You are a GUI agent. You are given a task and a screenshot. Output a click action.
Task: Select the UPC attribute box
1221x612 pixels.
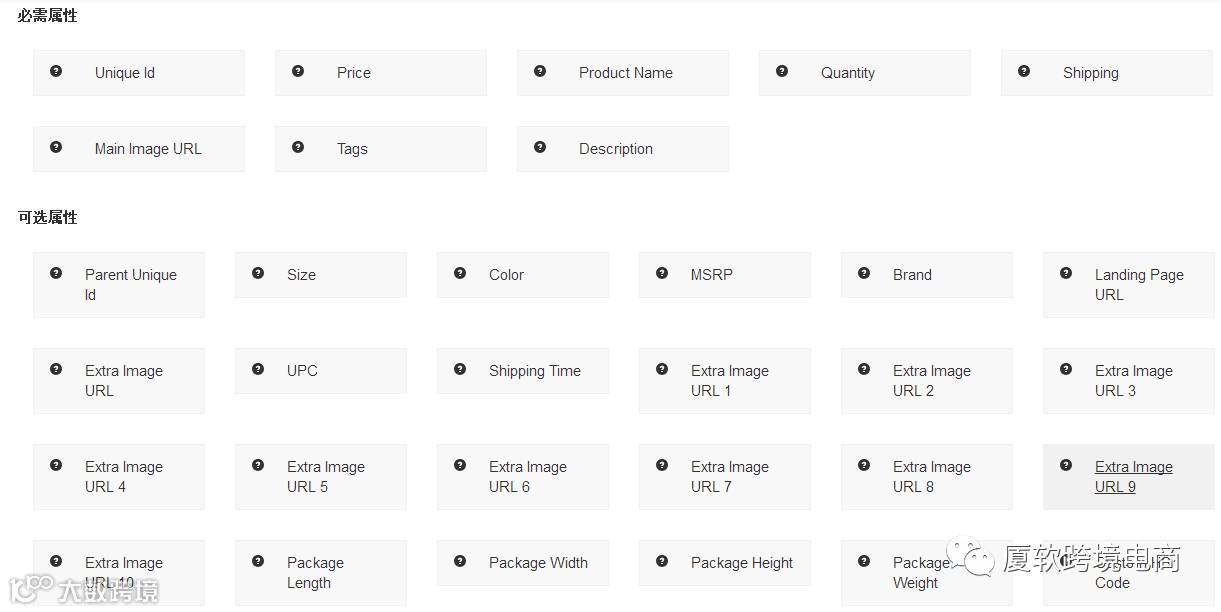point(320,371)
